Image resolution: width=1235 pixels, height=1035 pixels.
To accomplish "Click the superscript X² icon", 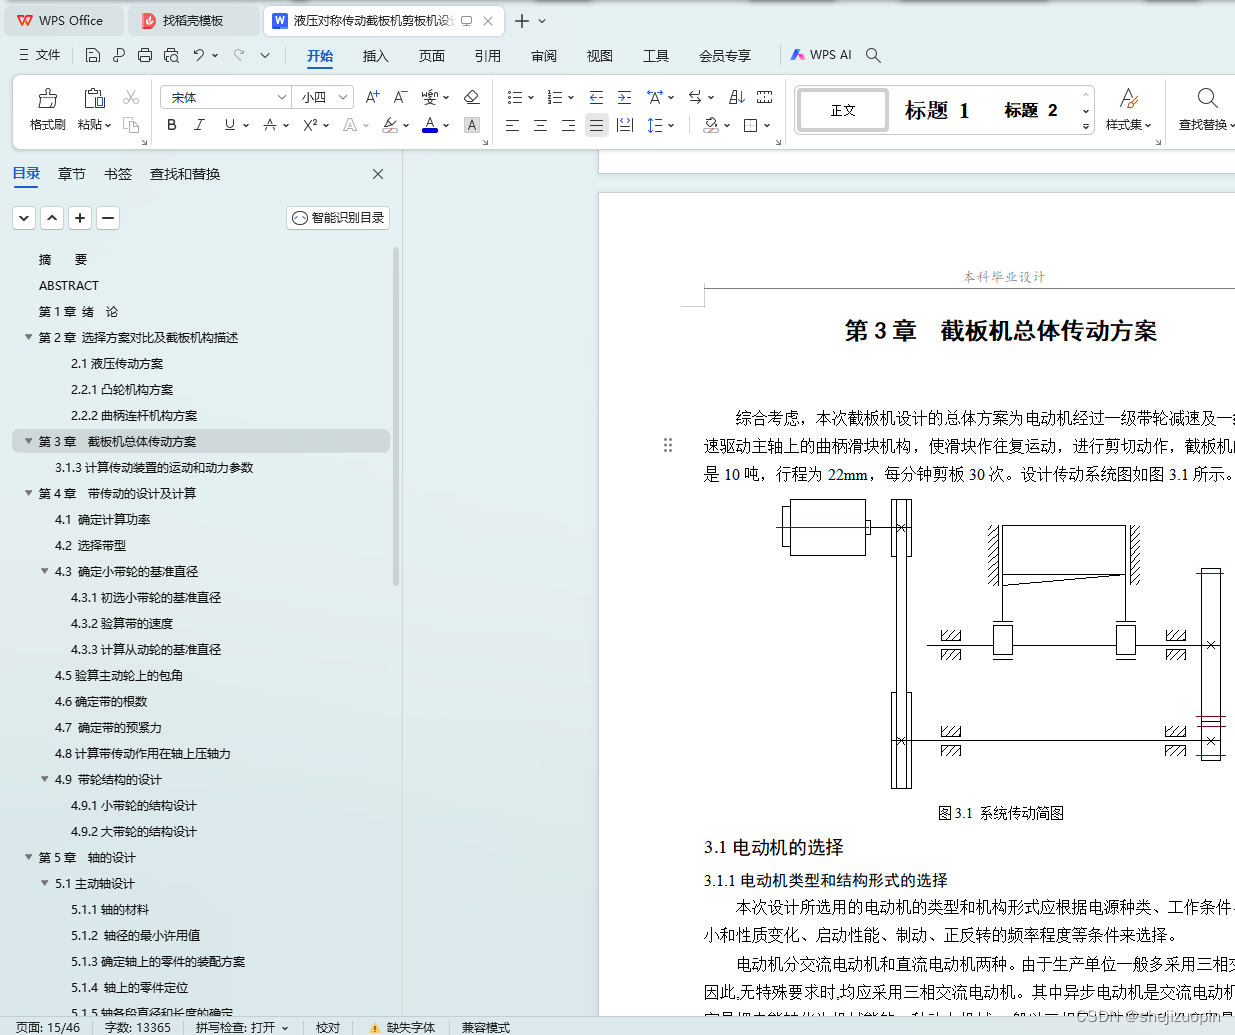I will [310, 125].
